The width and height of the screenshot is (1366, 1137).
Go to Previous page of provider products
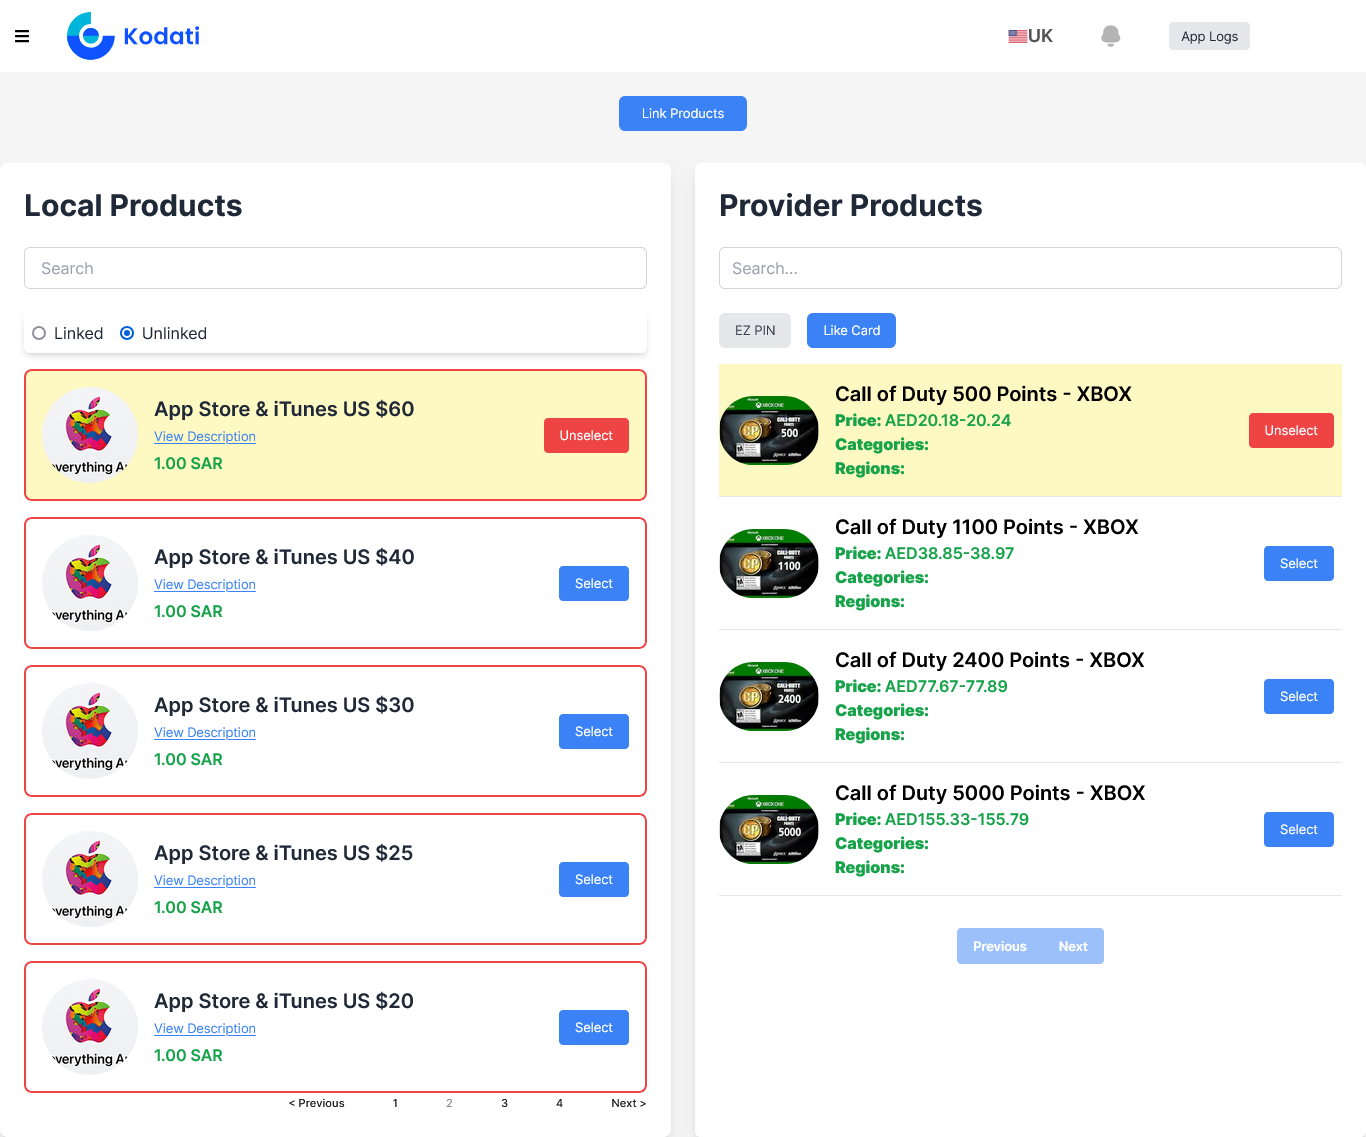tap(1000, 946)
